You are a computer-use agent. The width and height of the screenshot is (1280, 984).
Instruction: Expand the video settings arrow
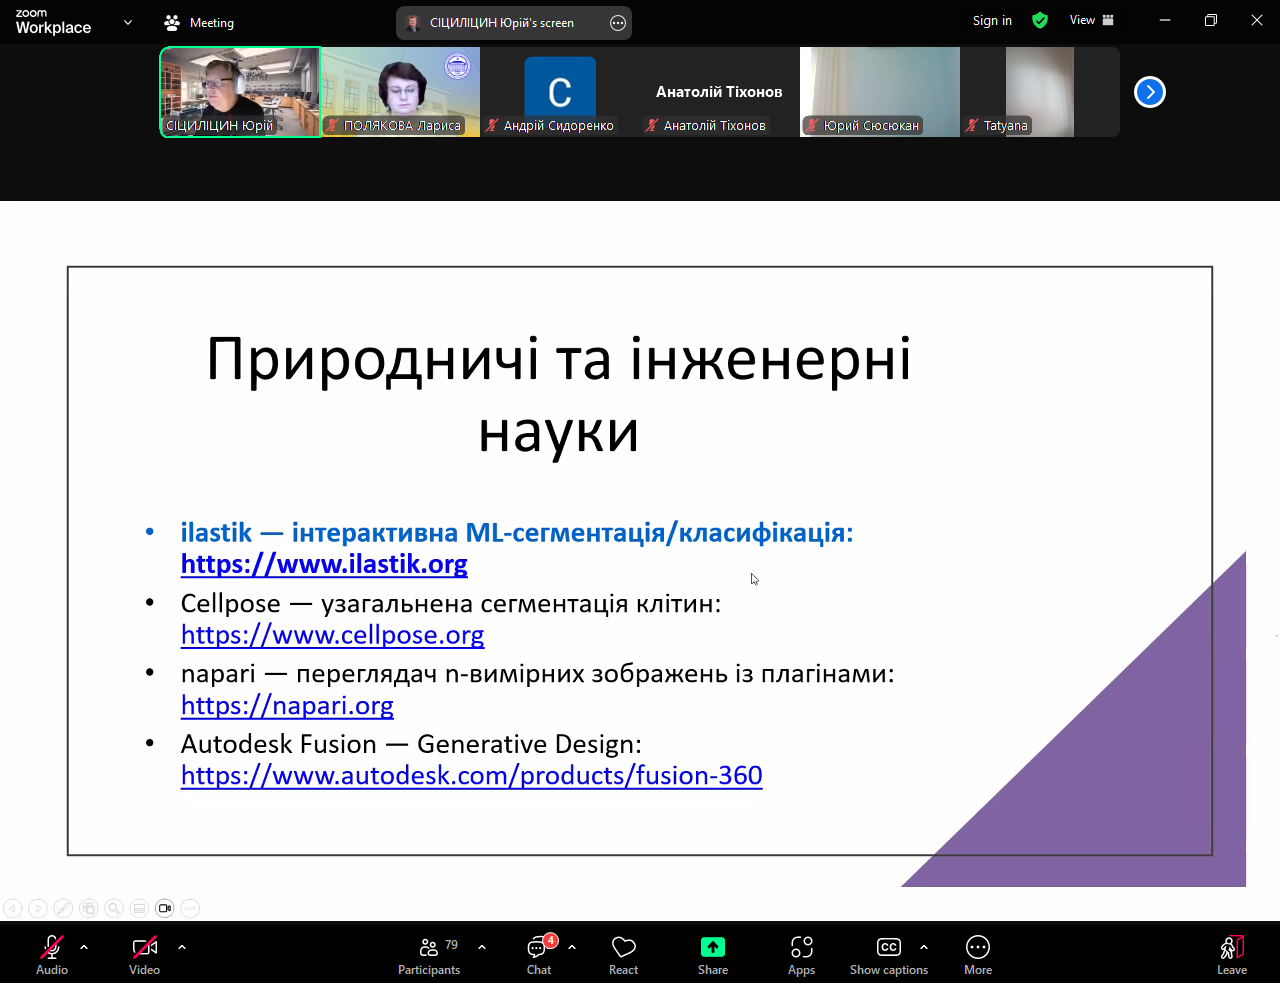182,946
